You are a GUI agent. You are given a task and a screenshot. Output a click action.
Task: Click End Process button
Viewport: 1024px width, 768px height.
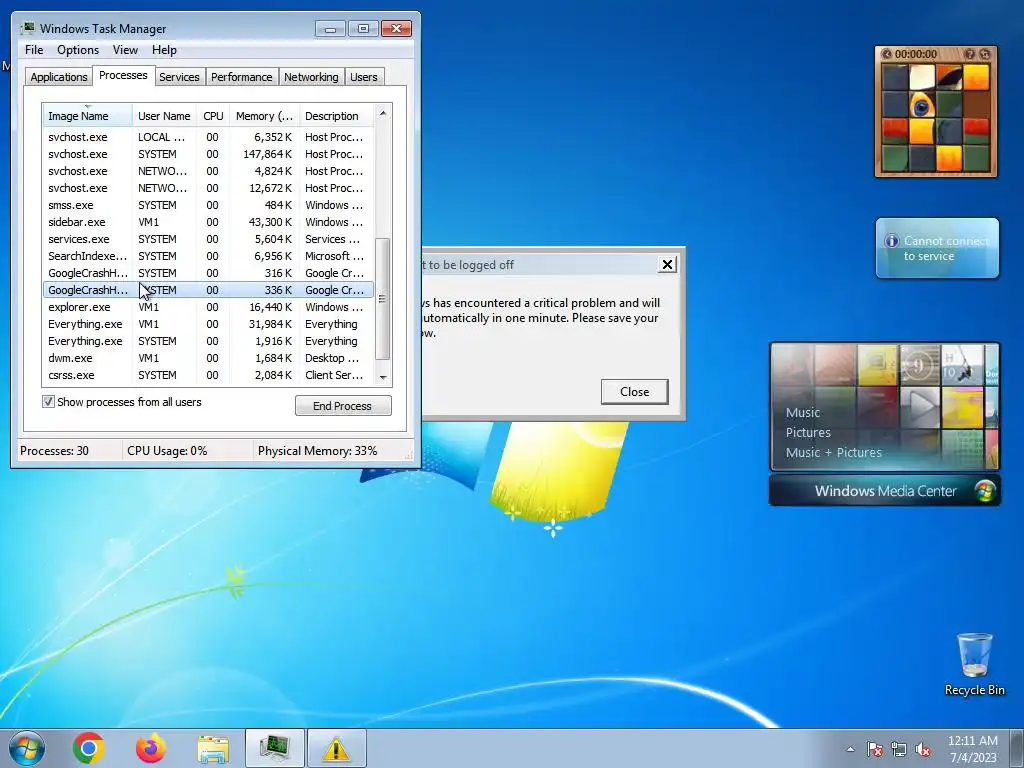click(343, 406)
